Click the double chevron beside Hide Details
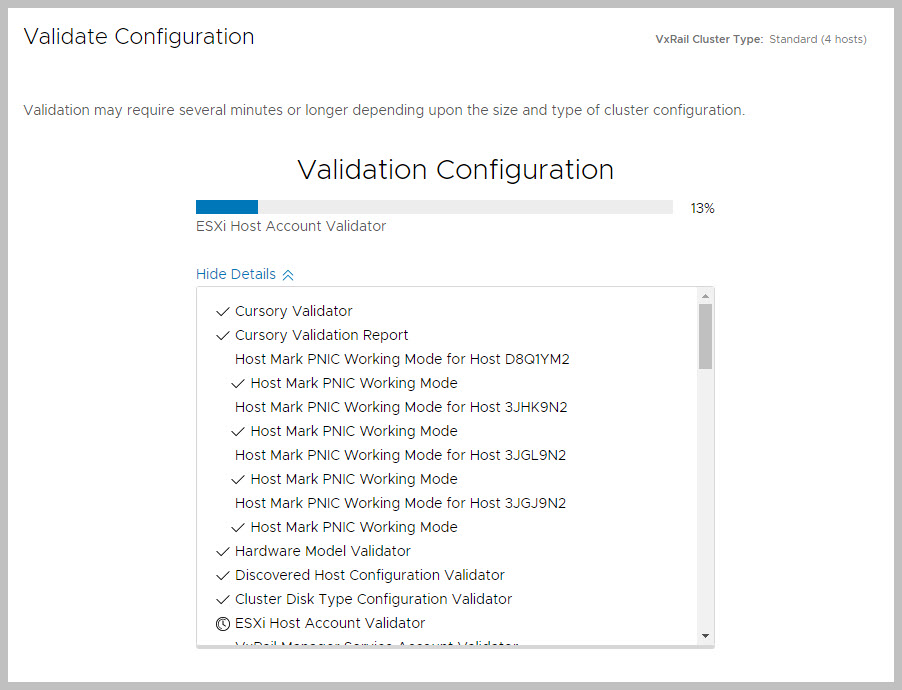Image resolution: width=902 pixels, height=690 pixels. pyautogui.click(x=288, y=275)
